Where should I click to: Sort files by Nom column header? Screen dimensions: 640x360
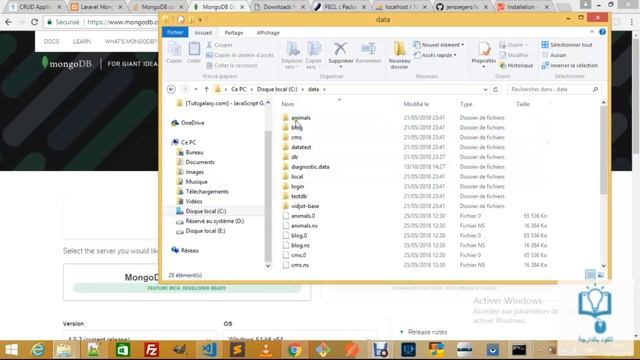tap(287, 104)
